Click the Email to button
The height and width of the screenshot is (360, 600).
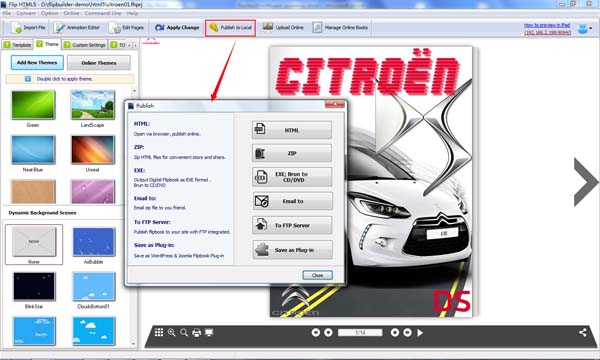click(x=292, y=201)
